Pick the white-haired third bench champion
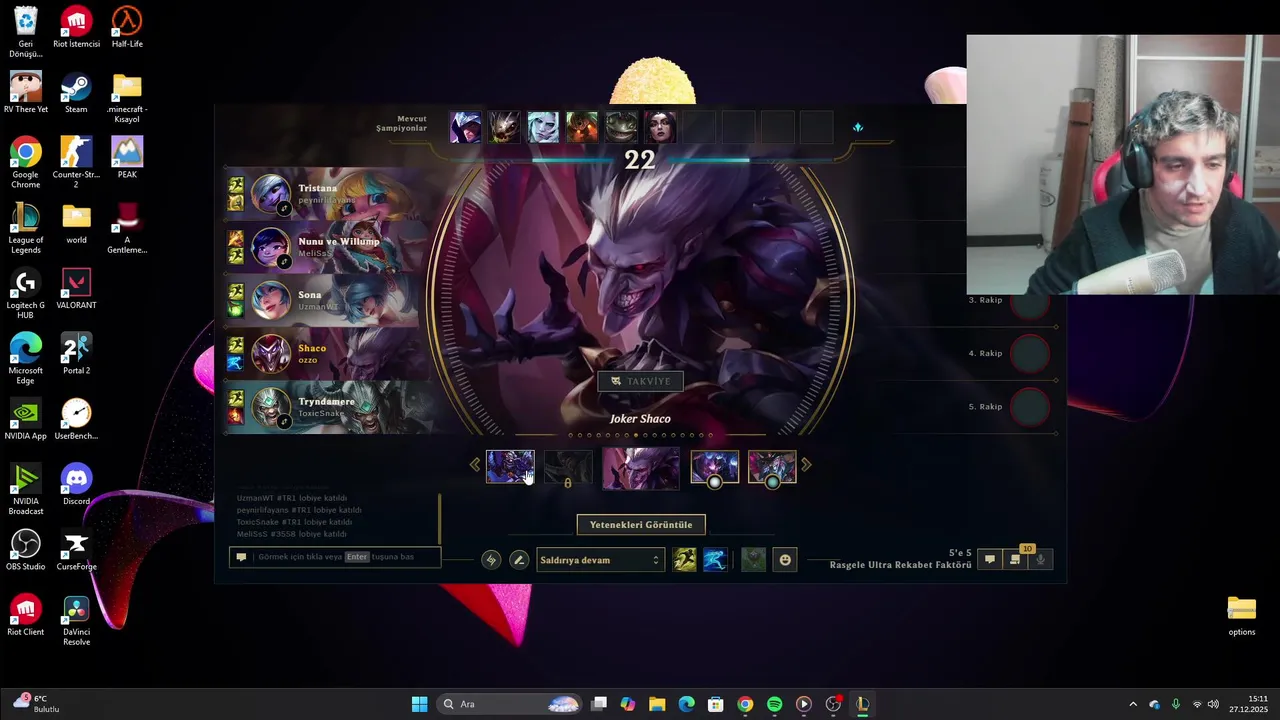Viewport: 1280px width, 720px height. [x=543, y=127]
